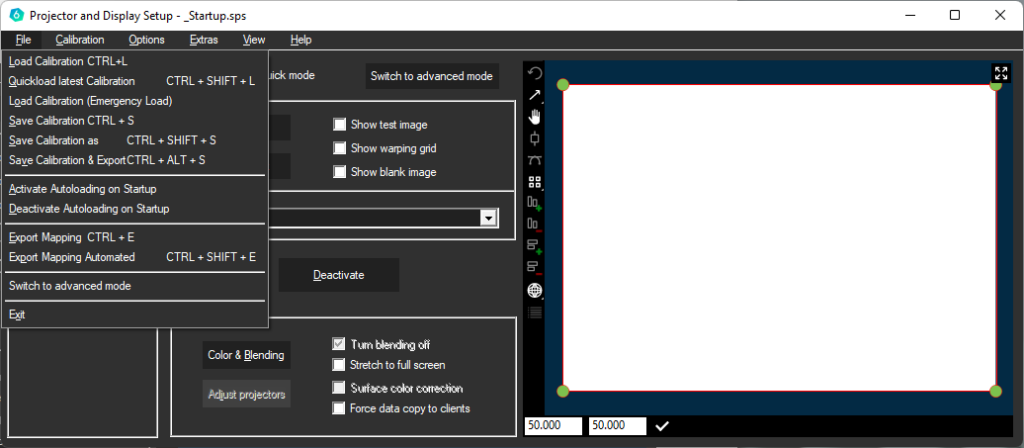
Task: Click the four-squares grid icon
Action: [535, 182]
